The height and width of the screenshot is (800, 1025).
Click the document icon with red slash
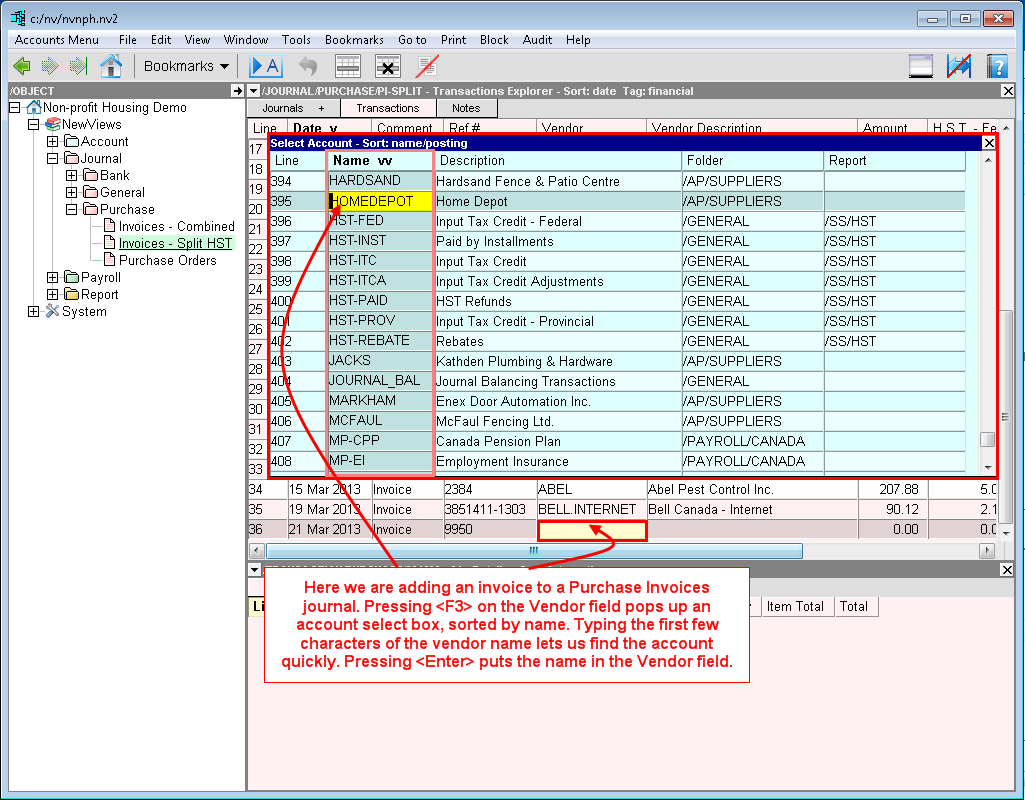coord(428,66)
